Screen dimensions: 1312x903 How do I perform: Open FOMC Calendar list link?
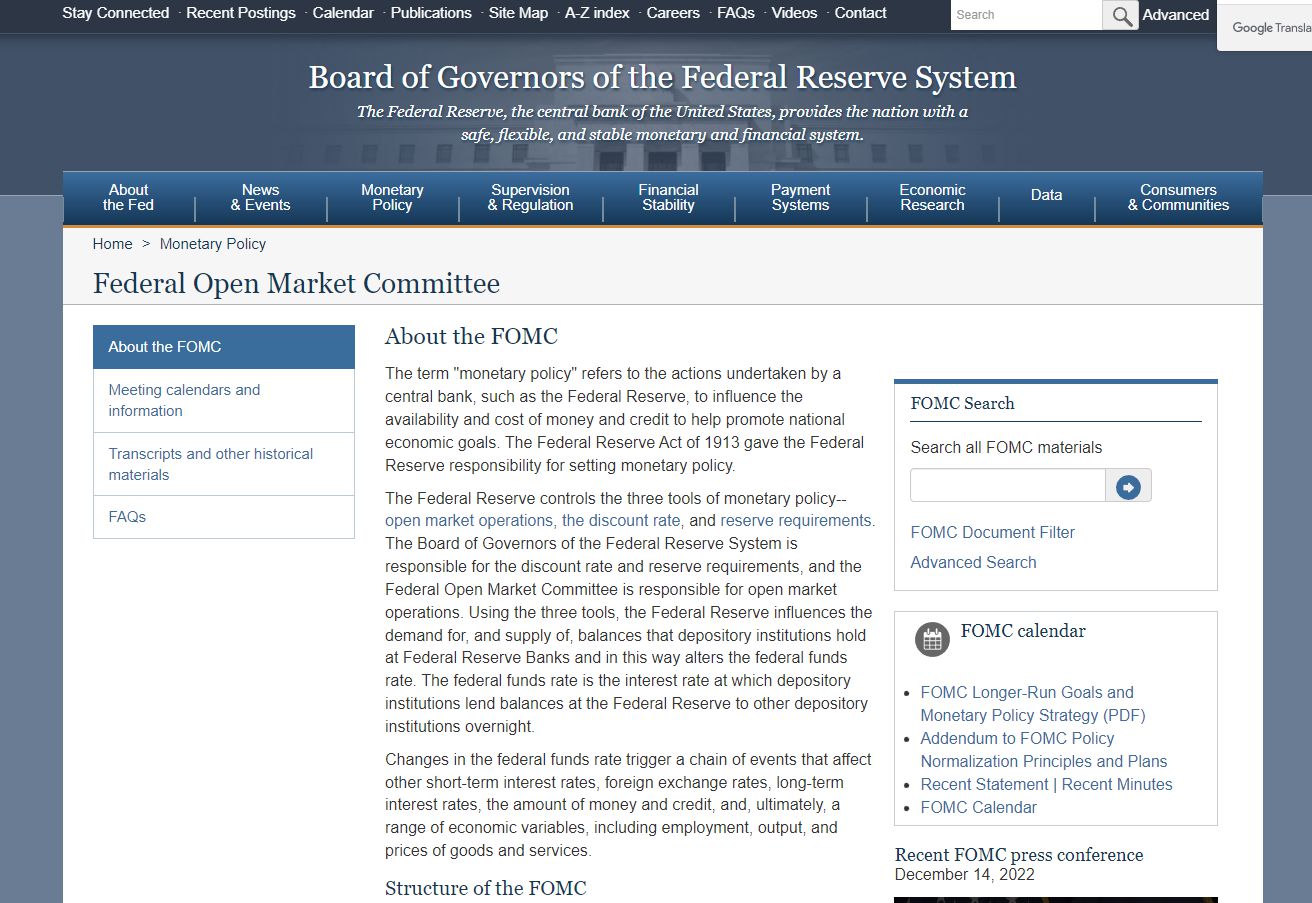pos(978,808)
